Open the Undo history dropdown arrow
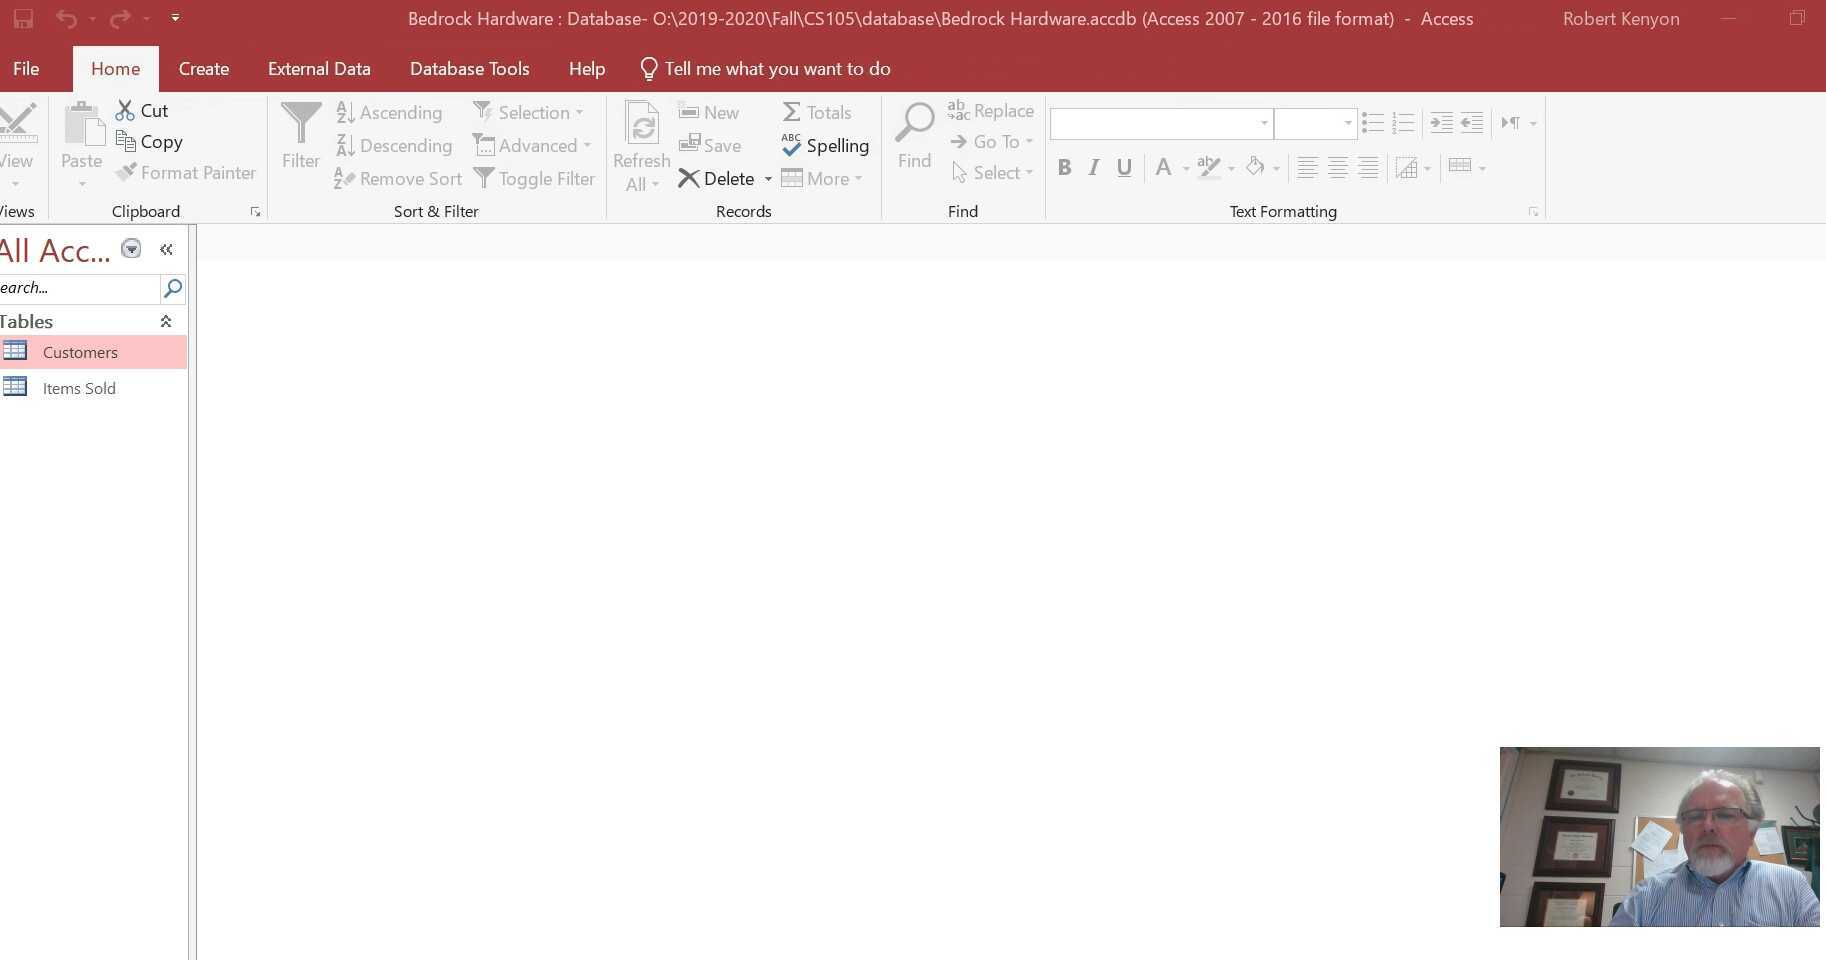Viewport: 1826px width, 960px height. 92,18
